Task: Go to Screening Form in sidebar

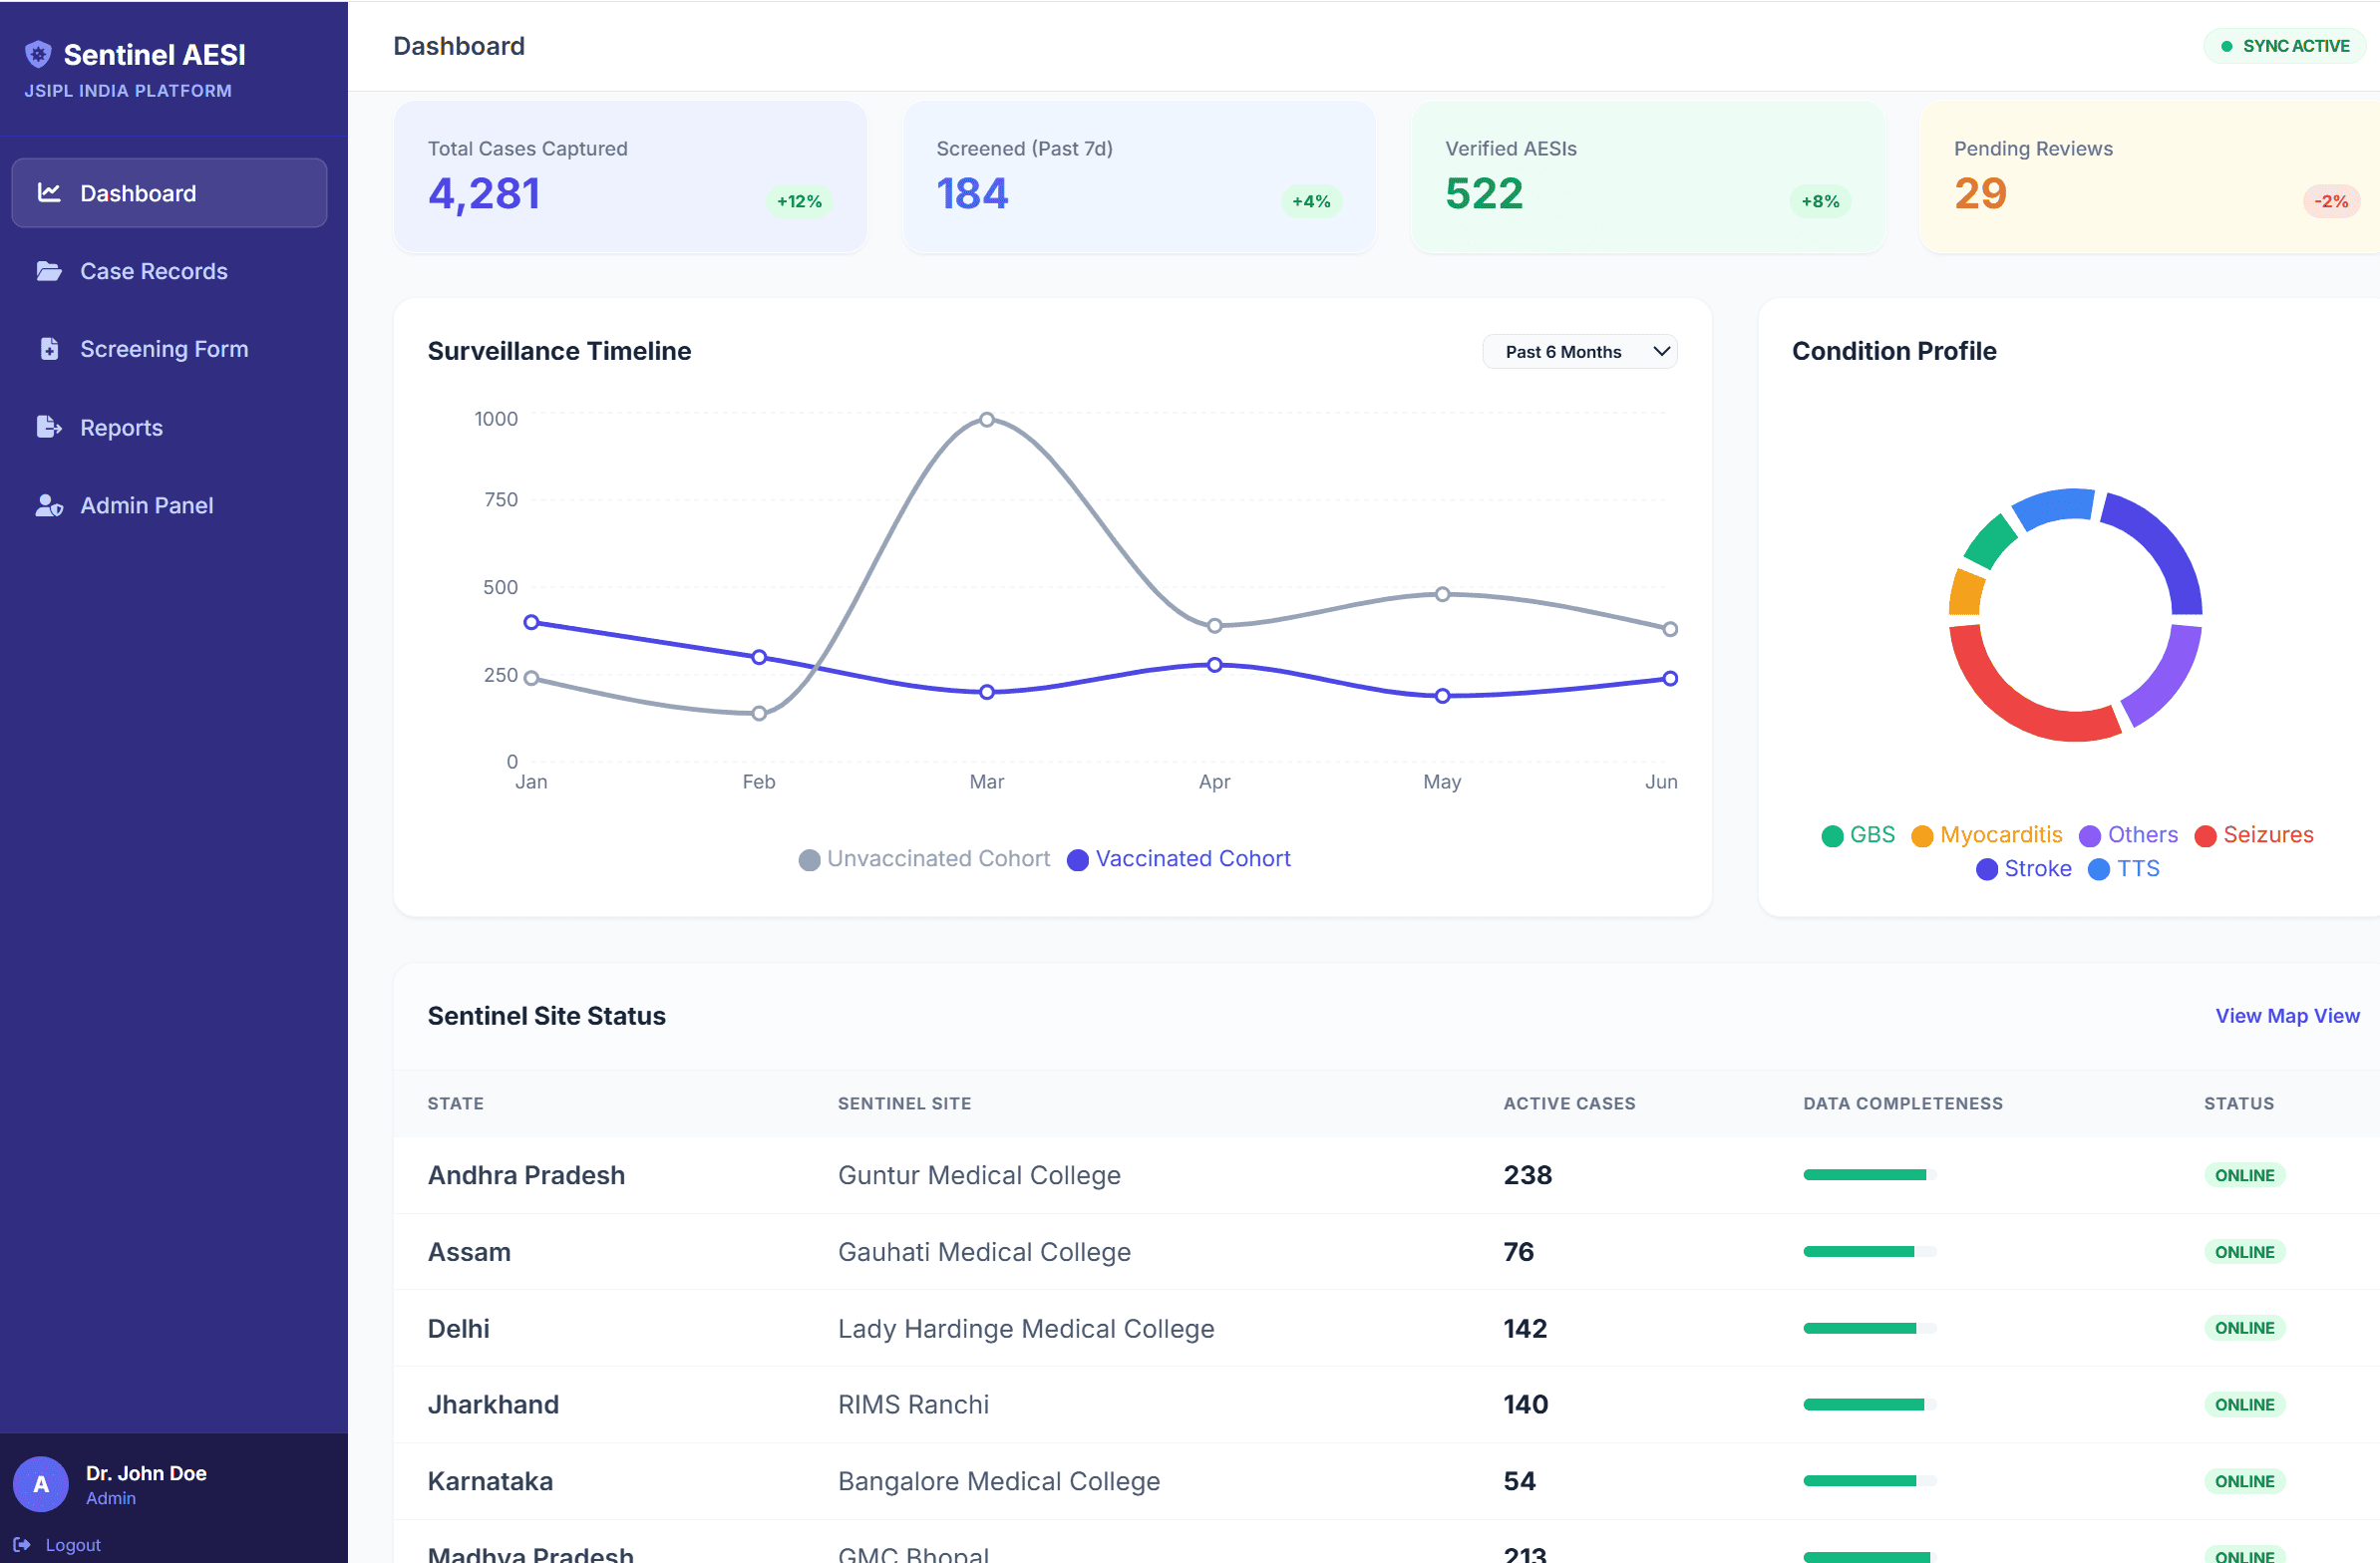Action: coord(164,349)
